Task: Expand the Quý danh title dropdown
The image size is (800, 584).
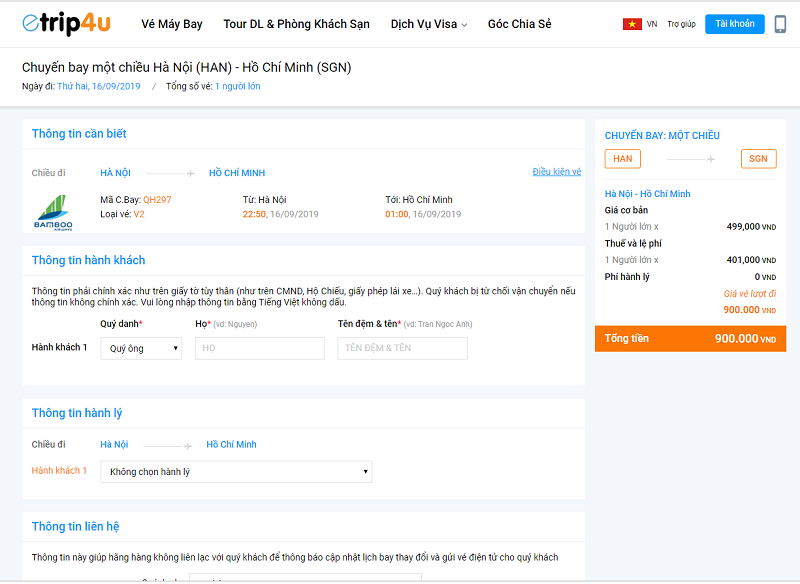Action: click(x=141, y=348)
